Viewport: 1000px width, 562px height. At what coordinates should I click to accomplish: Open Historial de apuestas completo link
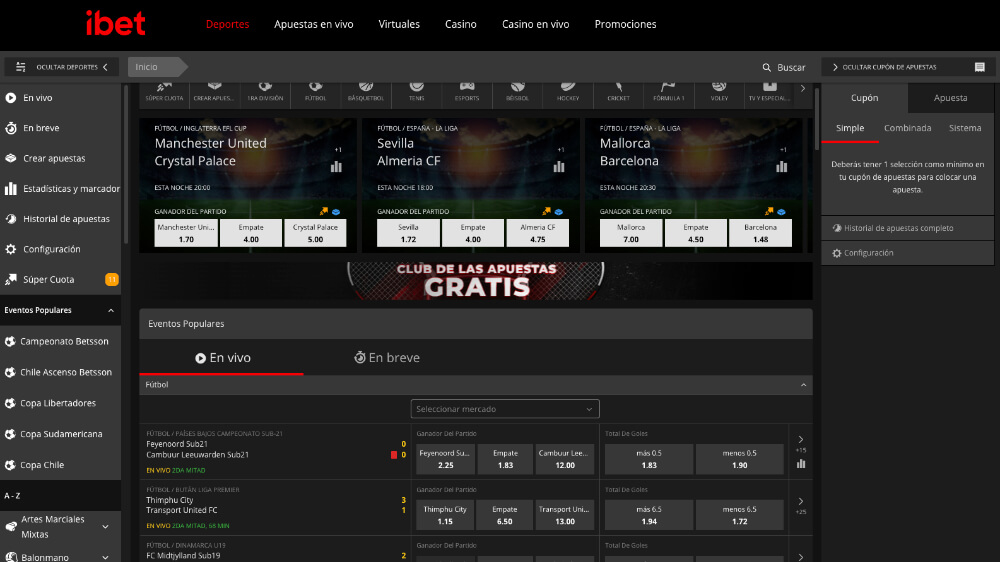tap(898, 228)
